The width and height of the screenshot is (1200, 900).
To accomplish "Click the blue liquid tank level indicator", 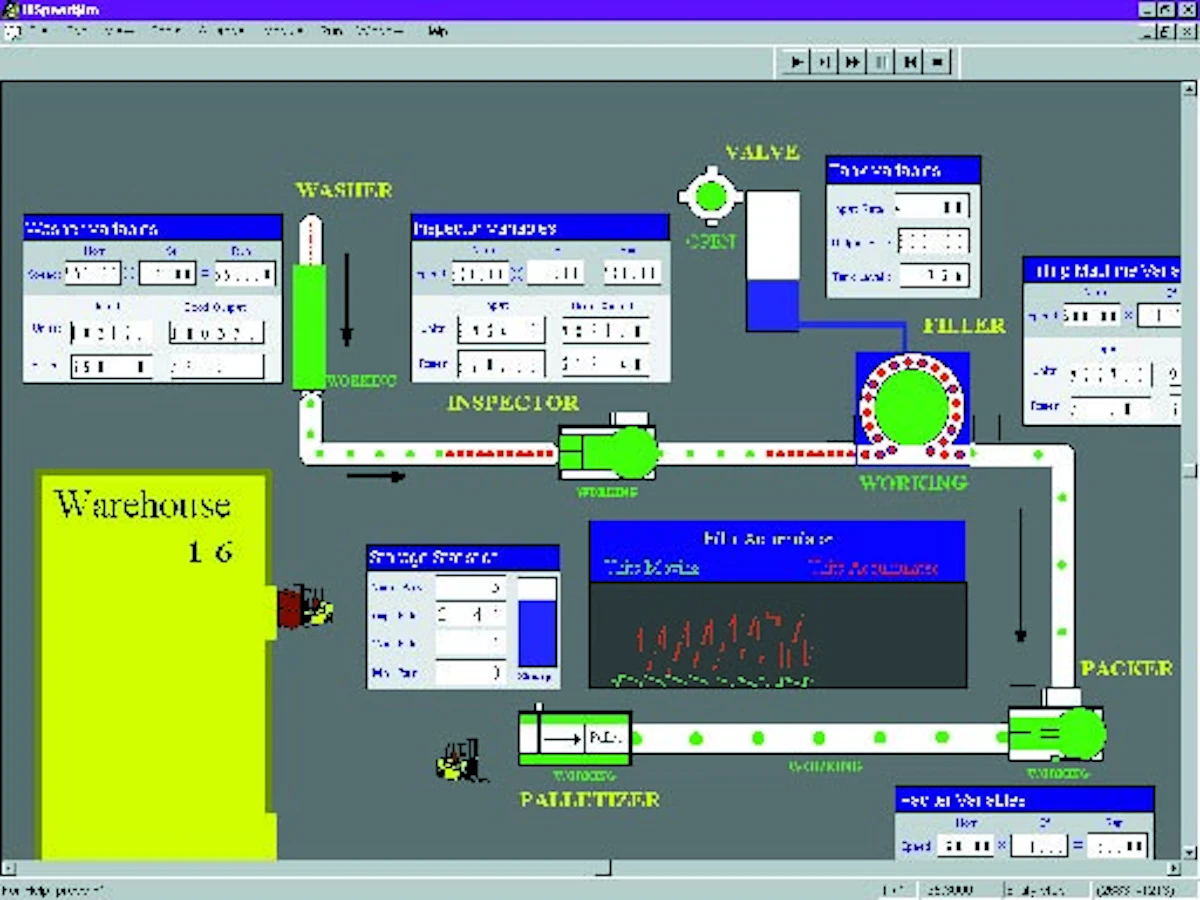I will tap(773, 304).
